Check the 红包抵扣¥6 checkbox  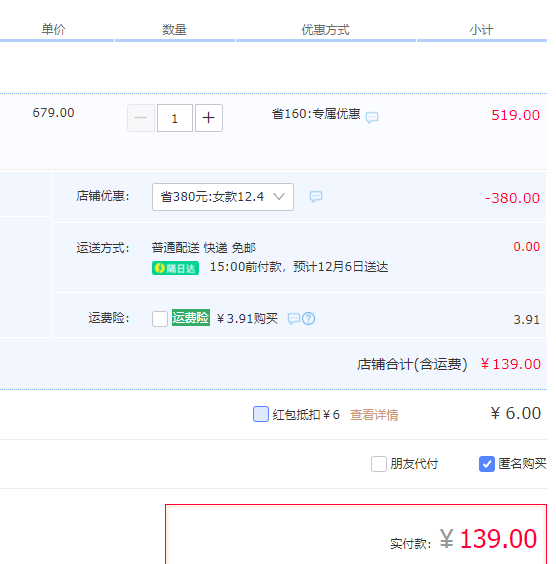click(x=261, y=414)
